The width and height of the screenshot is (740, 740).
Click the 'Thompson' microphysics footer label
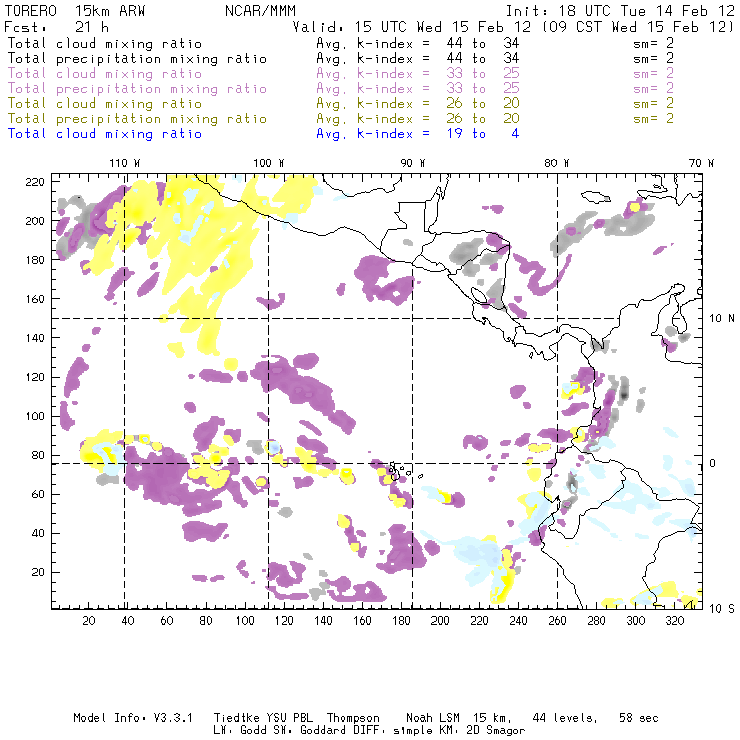coord(353,718)
